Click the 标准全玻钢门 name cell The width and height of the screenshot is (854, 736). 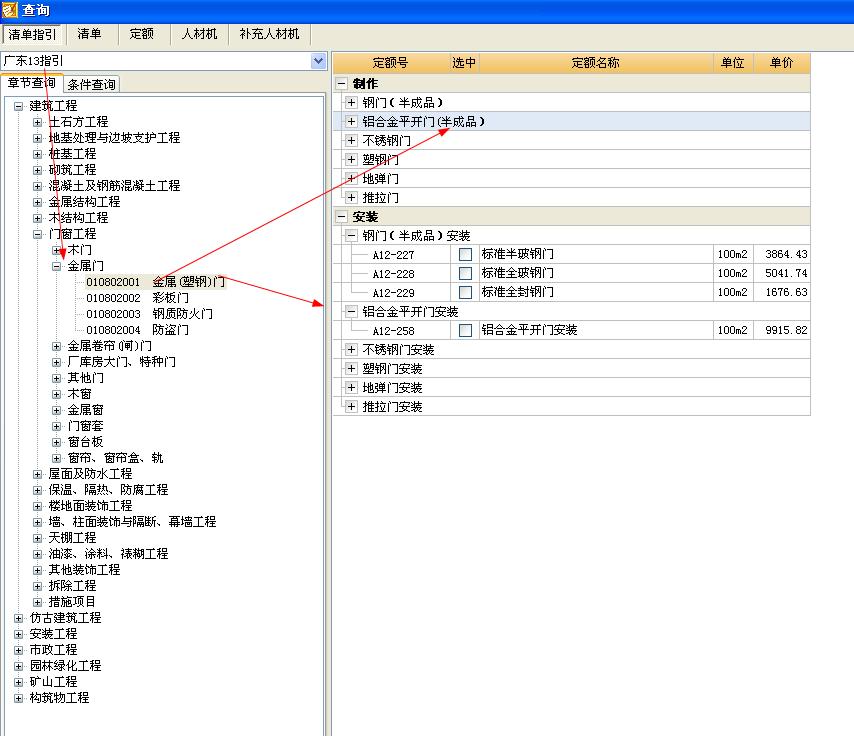(596, 273)
